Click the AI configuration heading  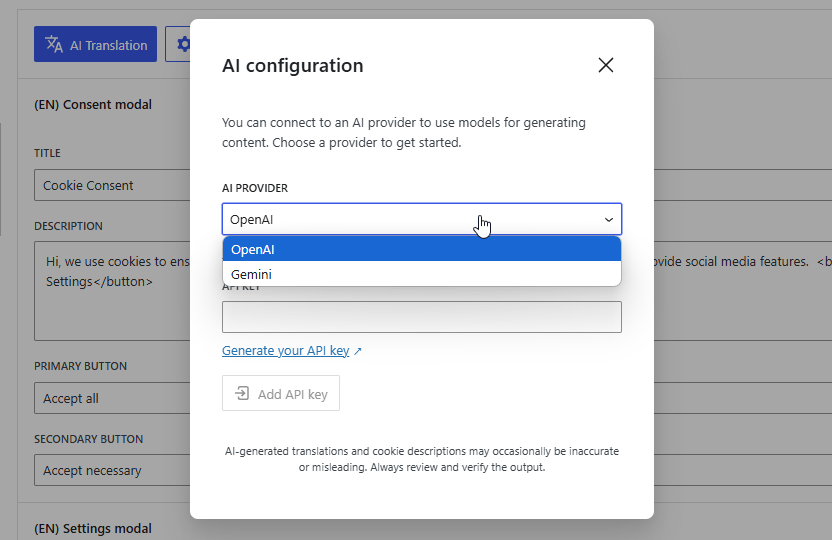coord(292,65)
